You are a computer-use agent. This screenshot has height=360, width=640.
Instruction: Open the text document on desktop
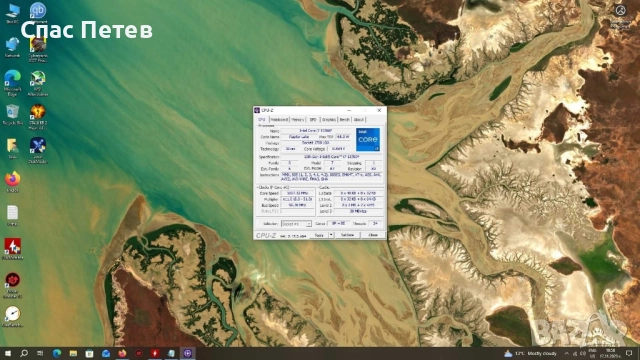[12, 215]
